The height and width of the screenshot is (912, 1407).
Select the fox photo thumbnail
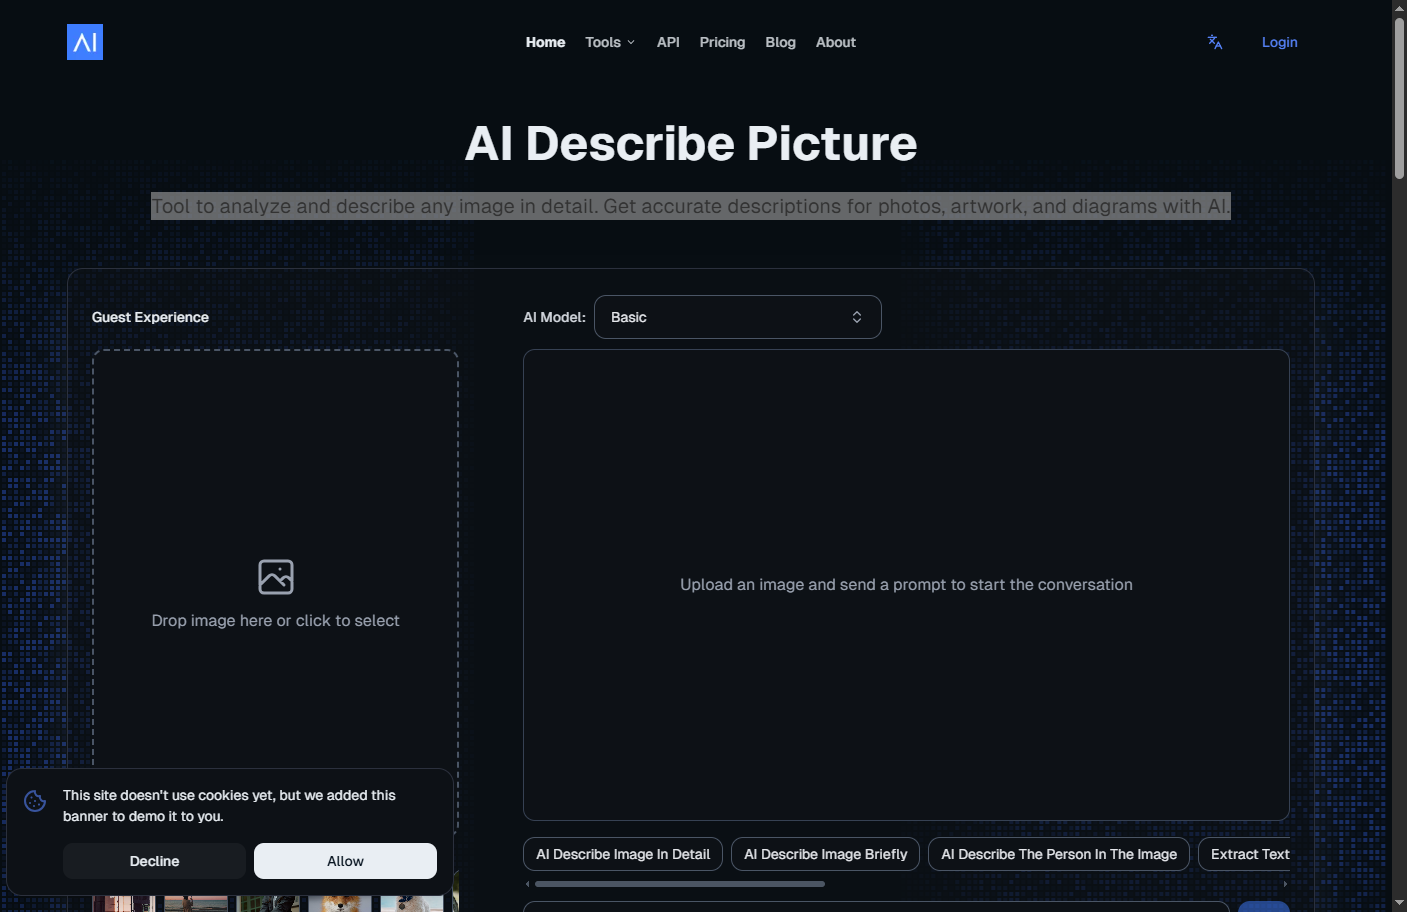tap(338, 903)
